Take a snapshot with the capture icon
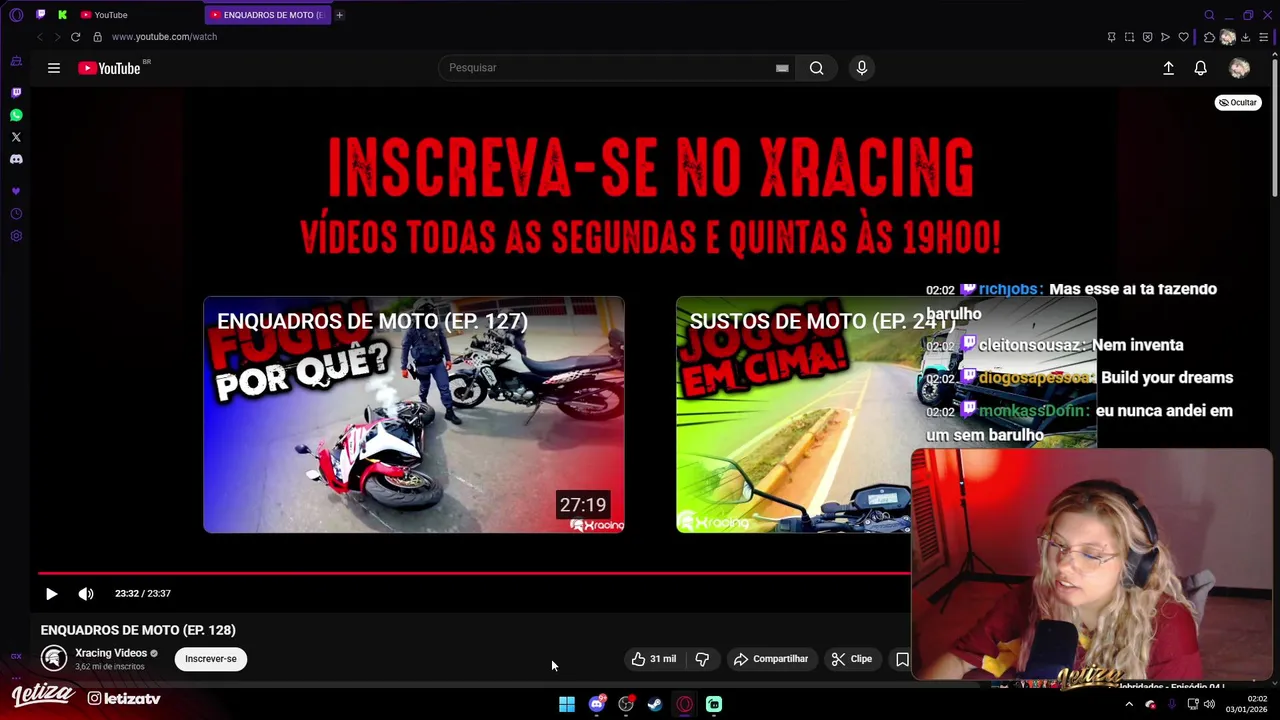 click(1129, 37)
